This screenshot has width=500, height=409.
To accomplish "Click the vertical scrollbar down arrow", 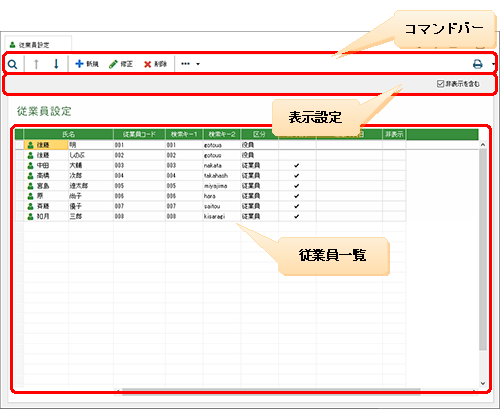I will point(483,383).
